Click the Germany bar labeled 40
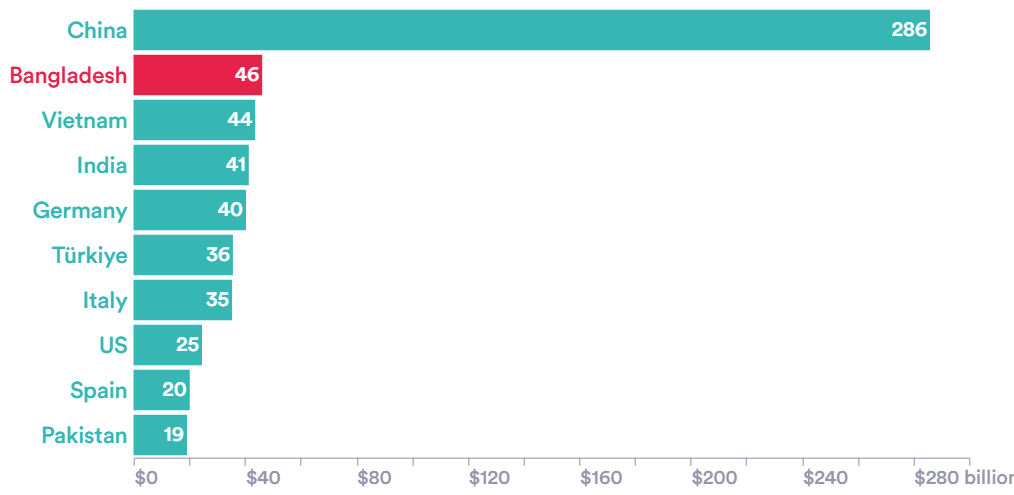1014x495 pixels. click(x=190, y=210)
